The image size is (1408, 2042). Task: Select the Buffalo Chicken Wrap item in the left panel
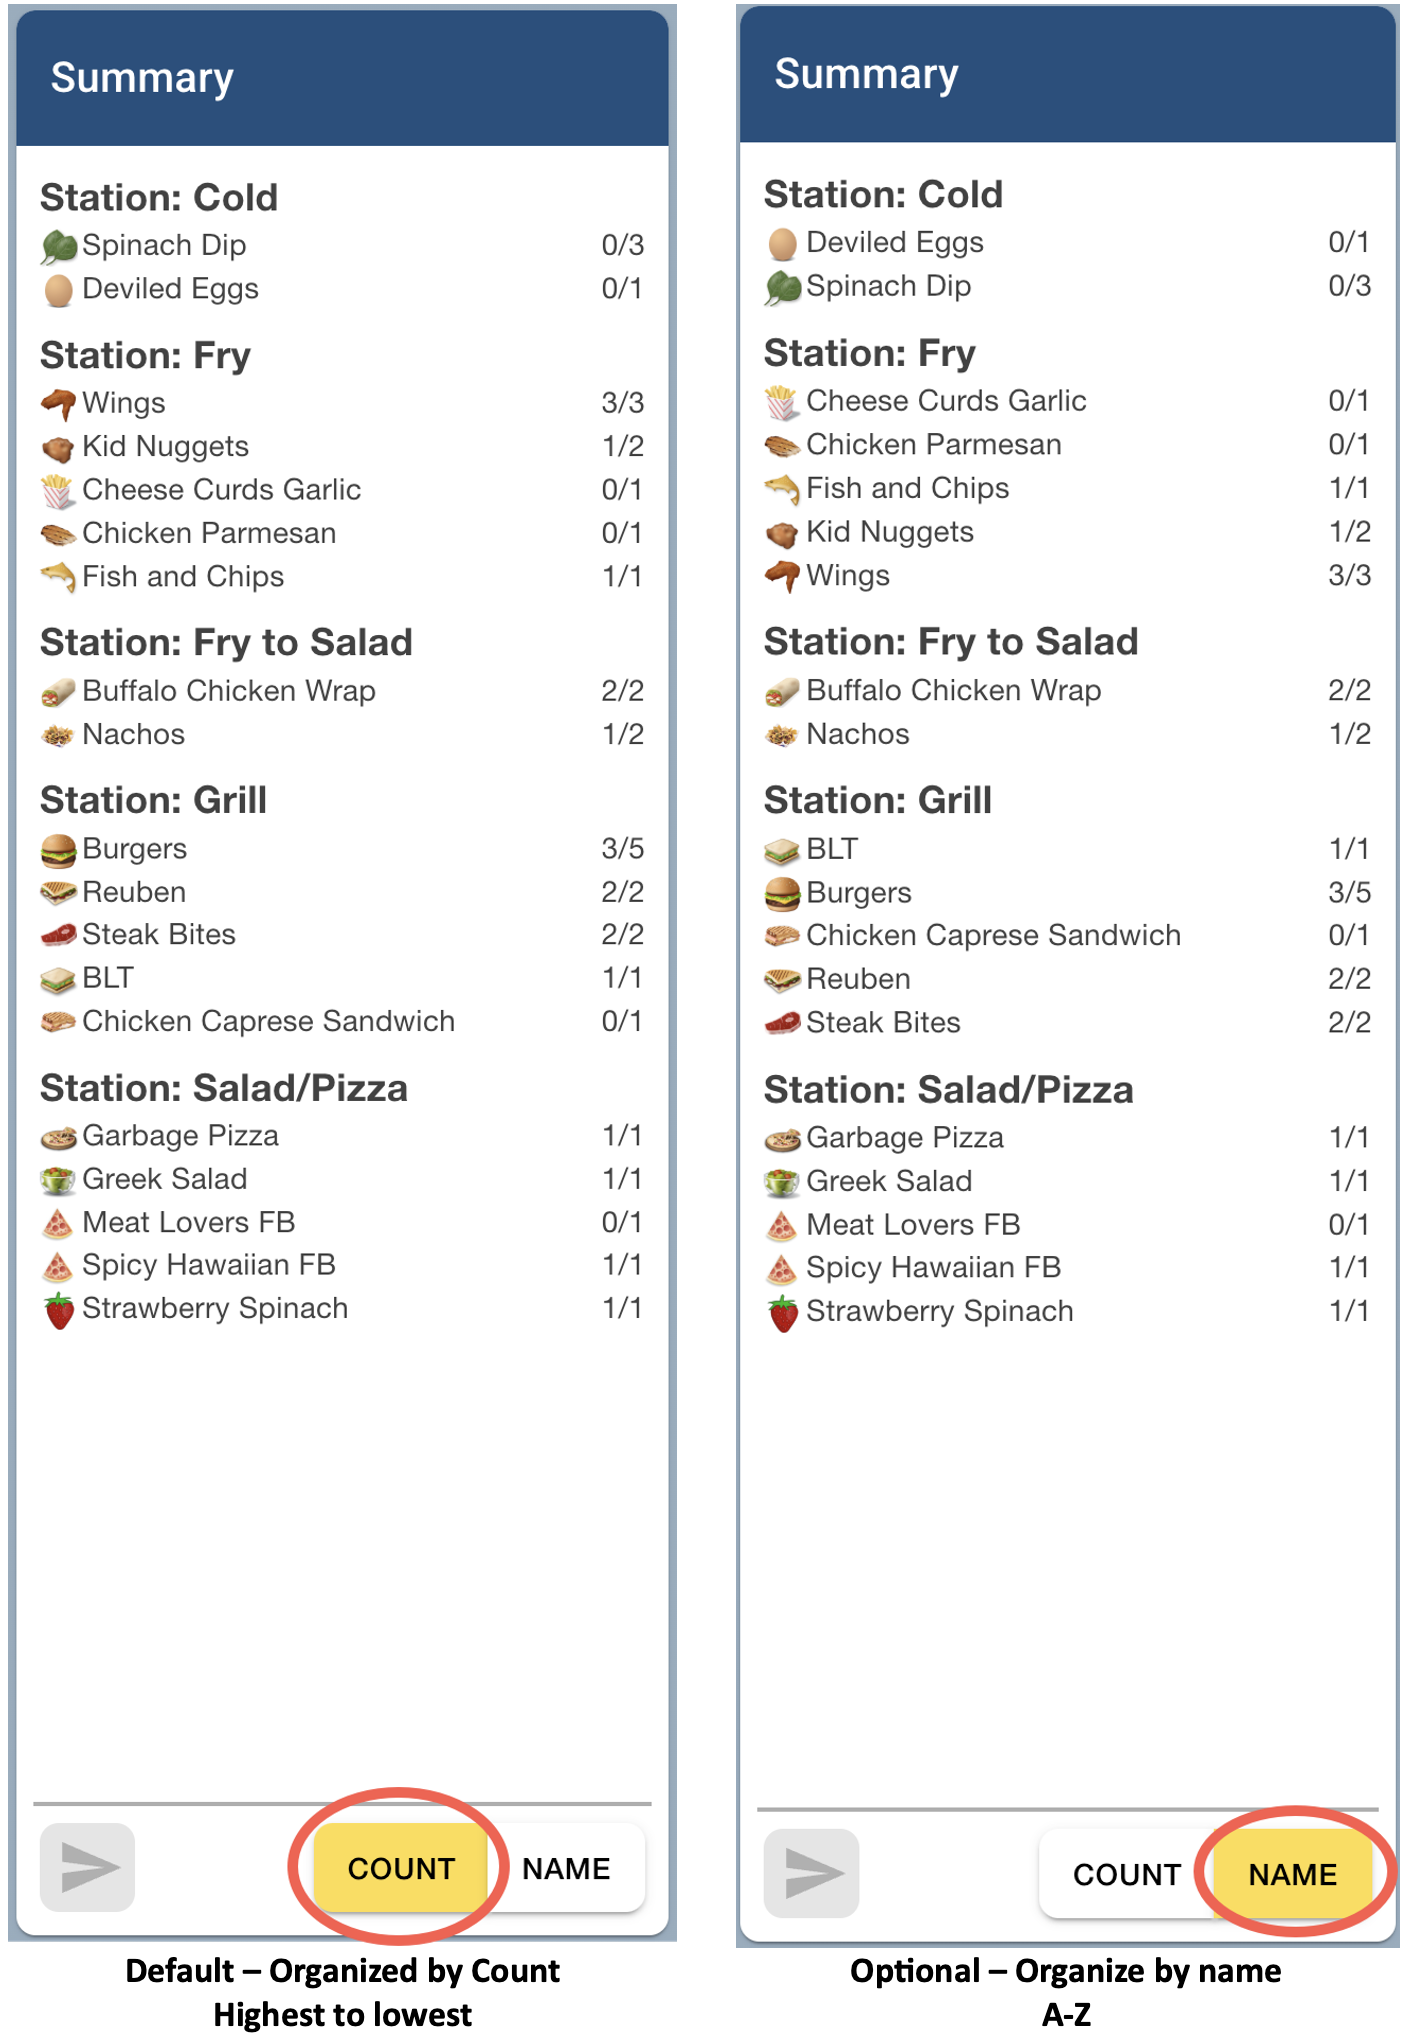pyautogui.click(x=229, y=691)
